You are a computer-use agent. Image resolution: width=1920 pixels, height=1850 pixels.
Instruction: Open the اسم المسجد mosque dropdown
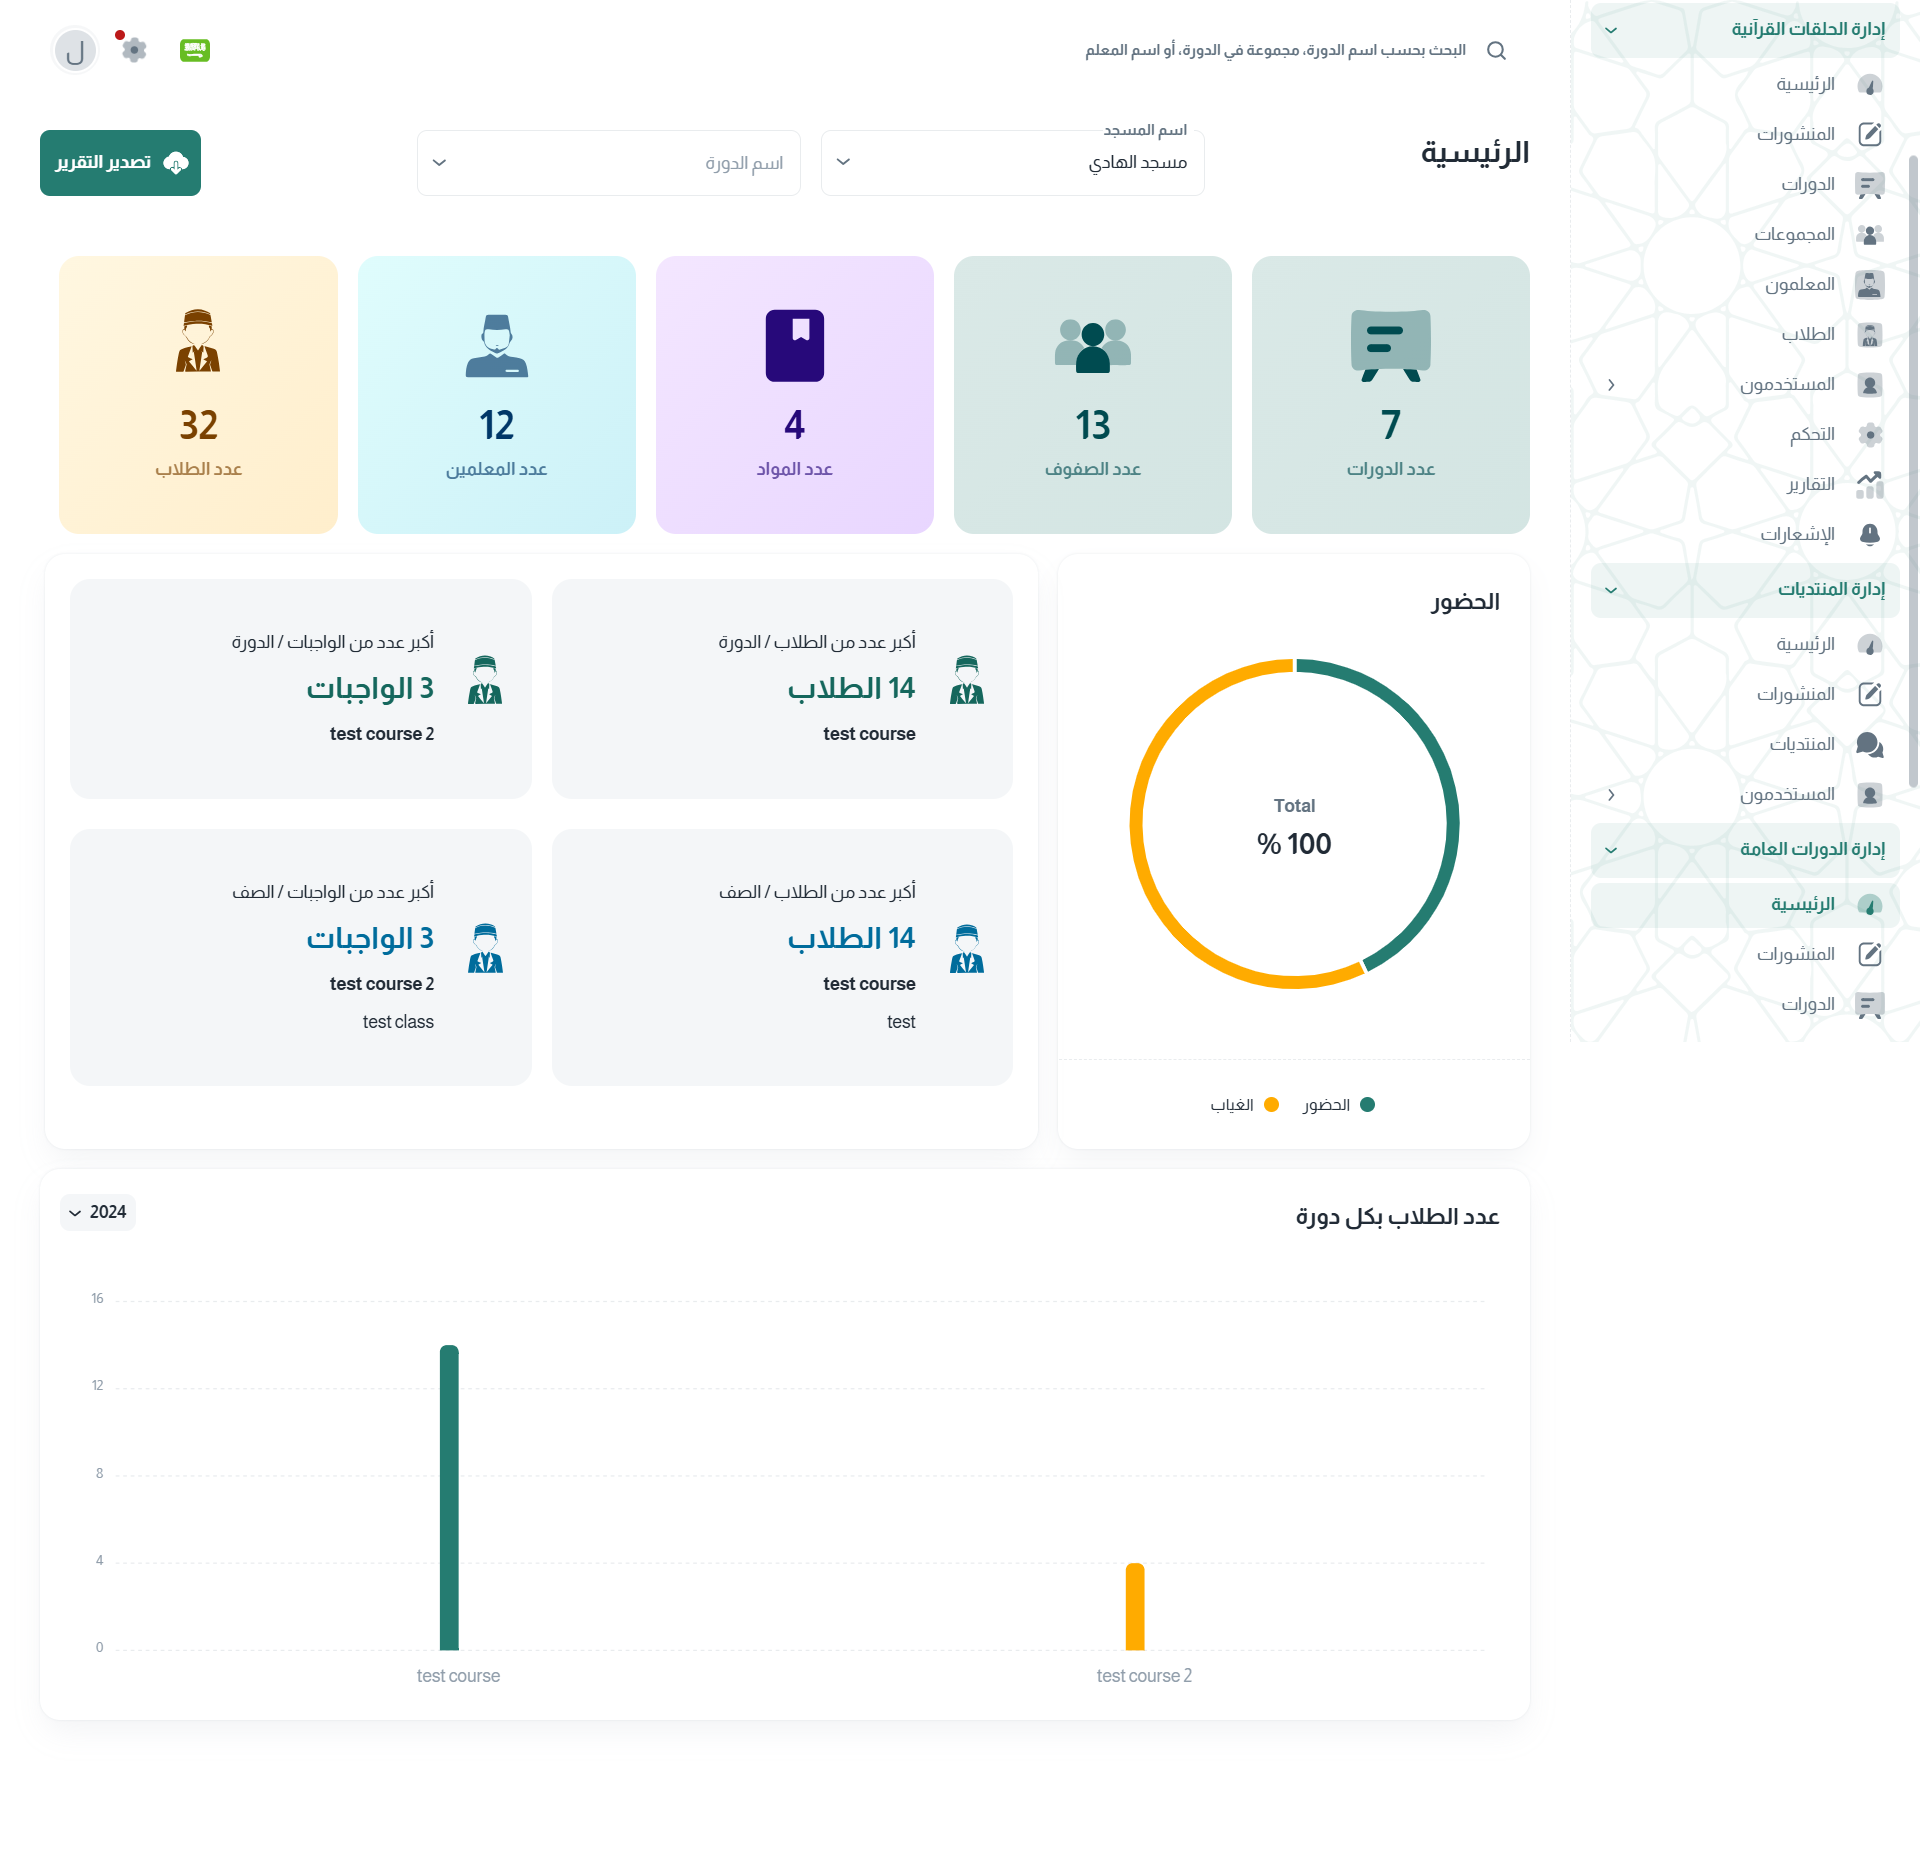coord(1012,163)
